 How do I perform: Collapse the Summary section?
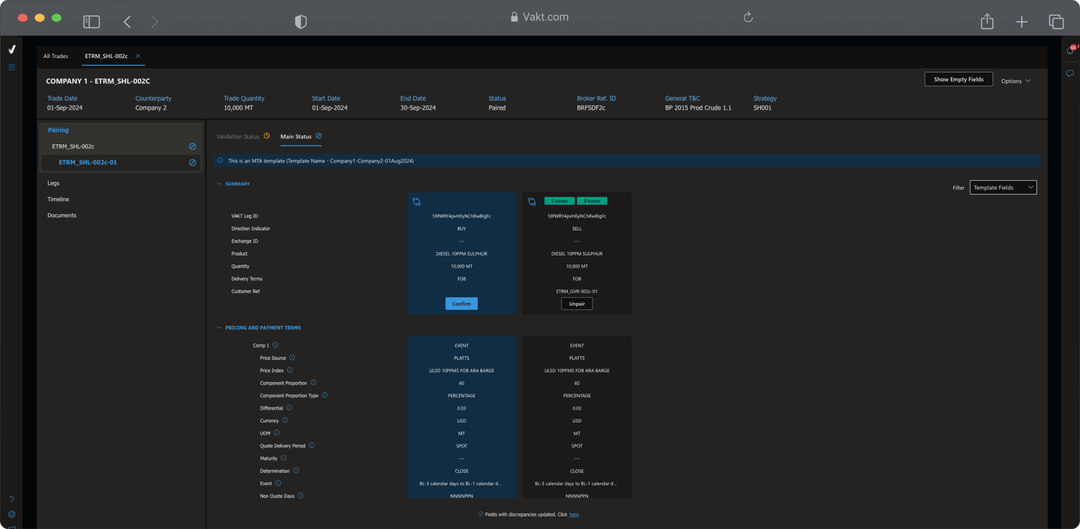[219, 184]
